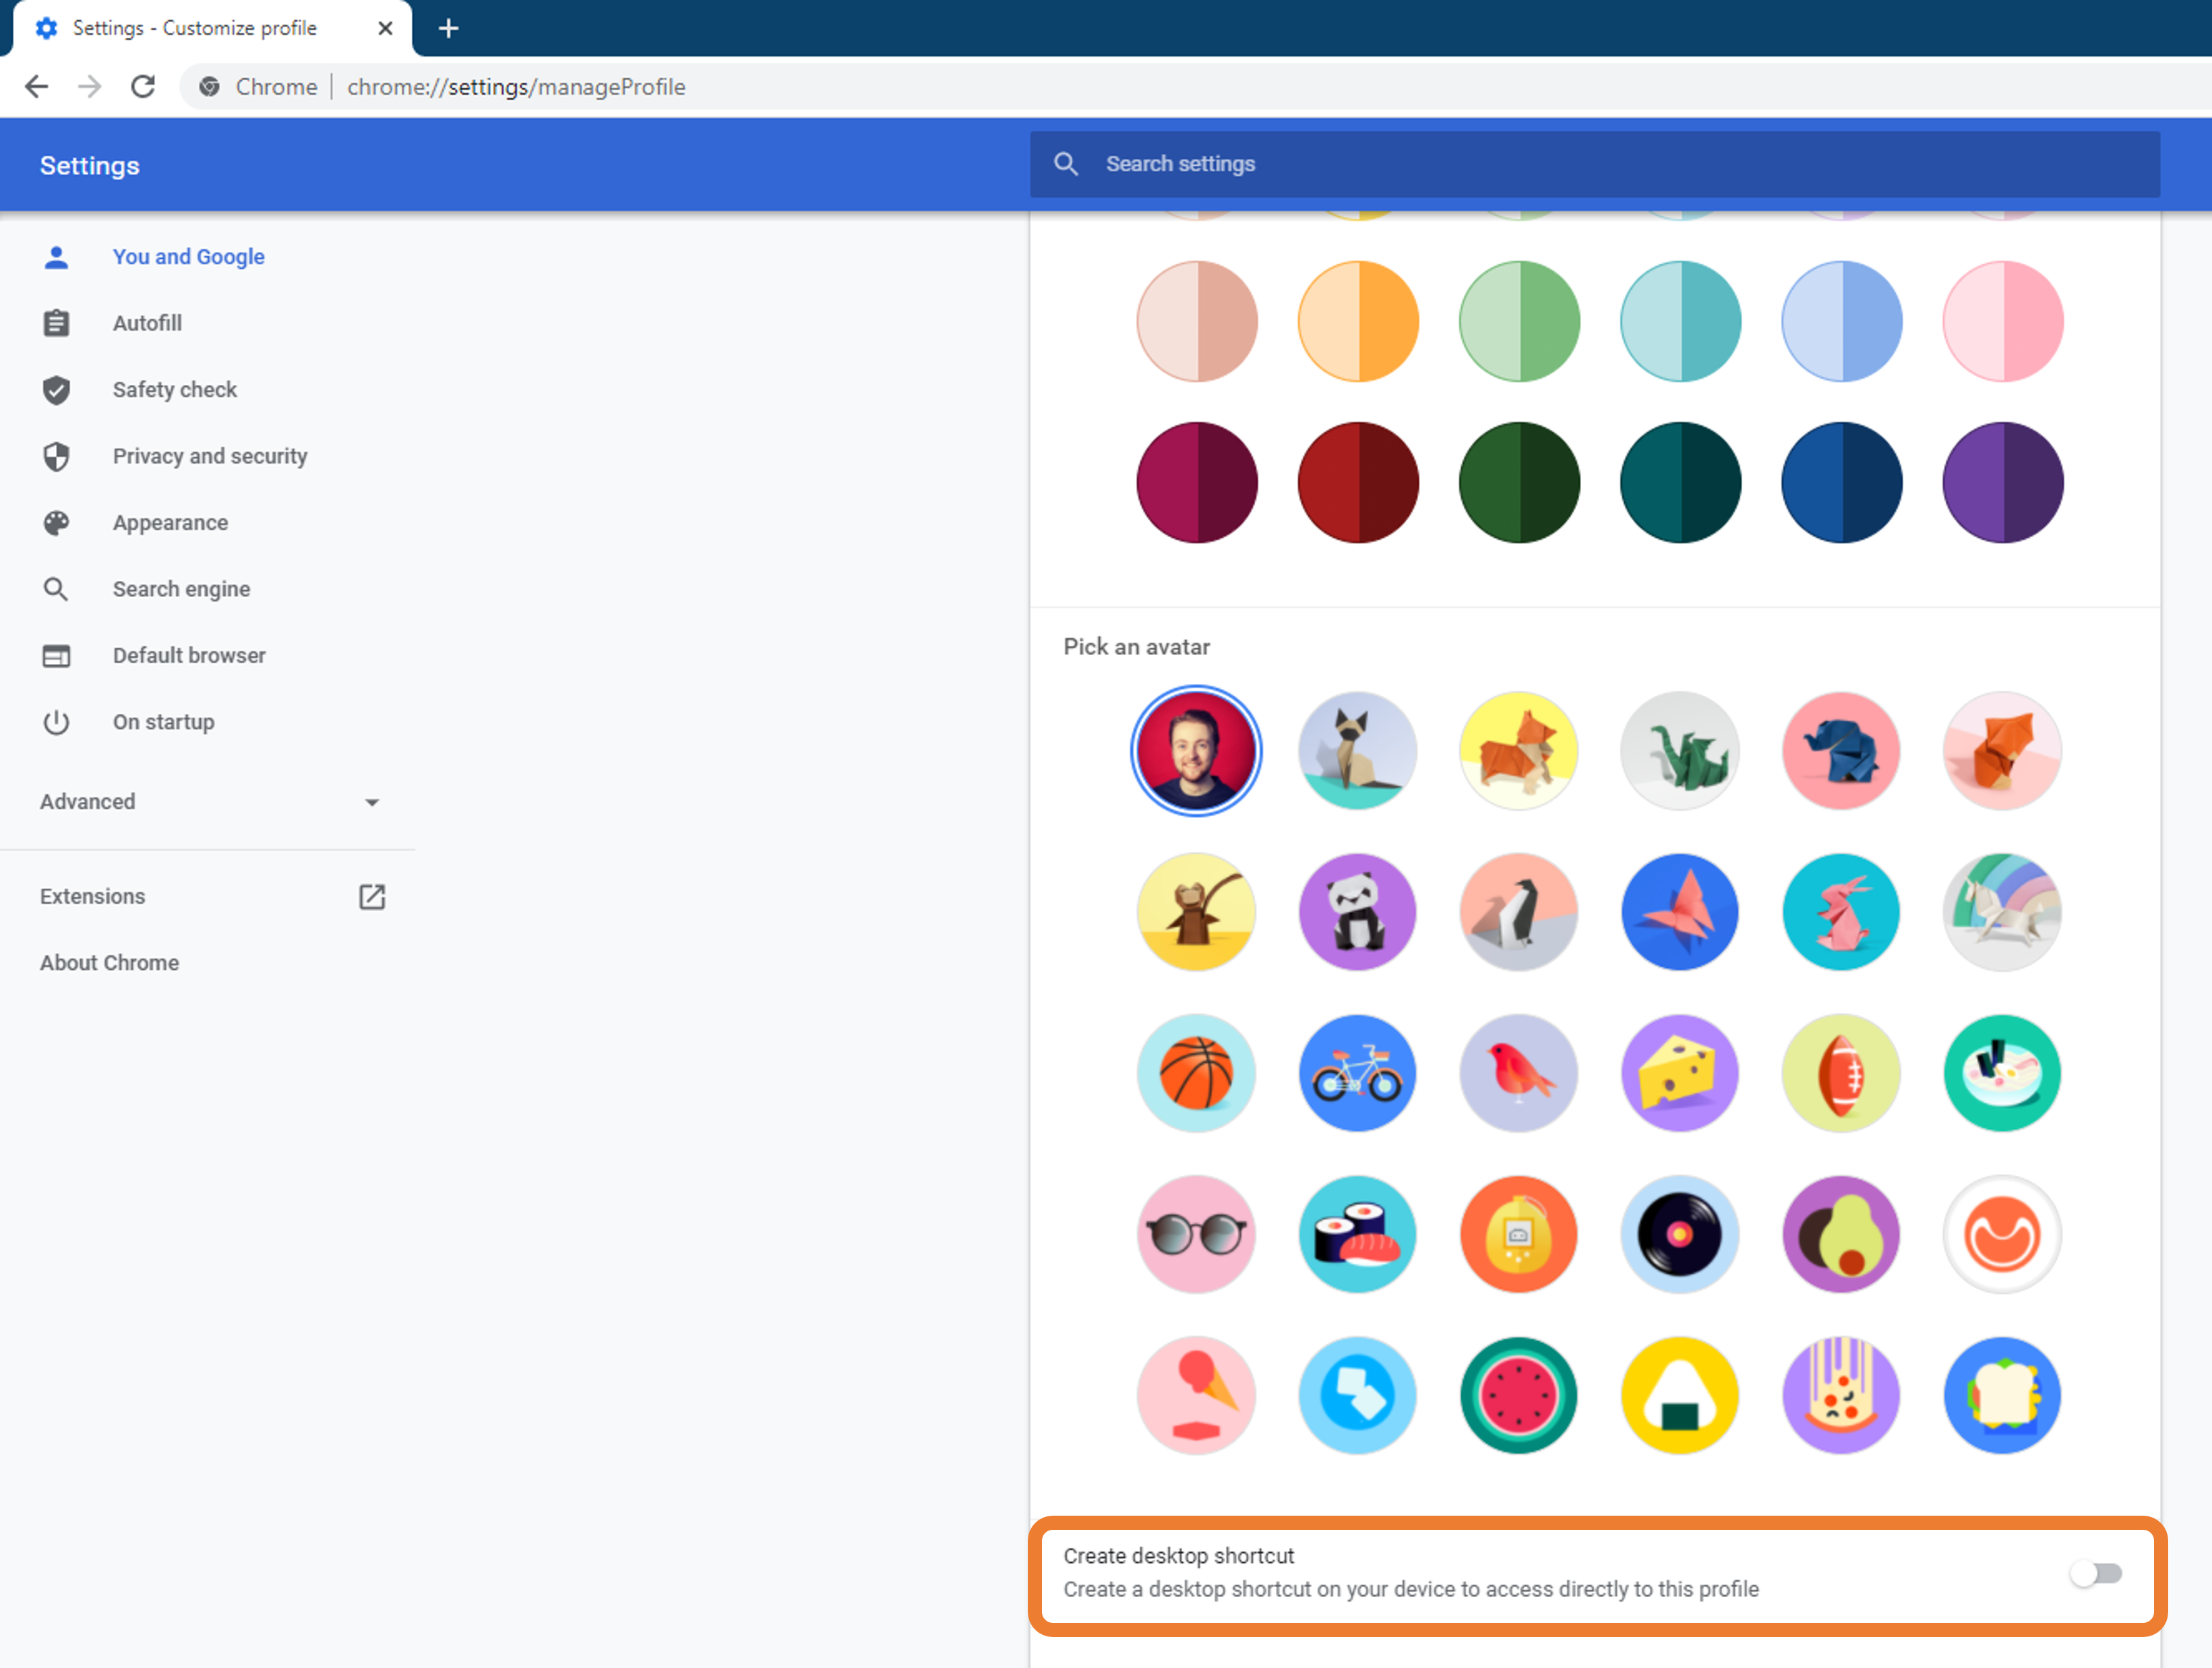Go to Appearance settings
The width and height of the screenshot is (2212, 1668).
170,523
